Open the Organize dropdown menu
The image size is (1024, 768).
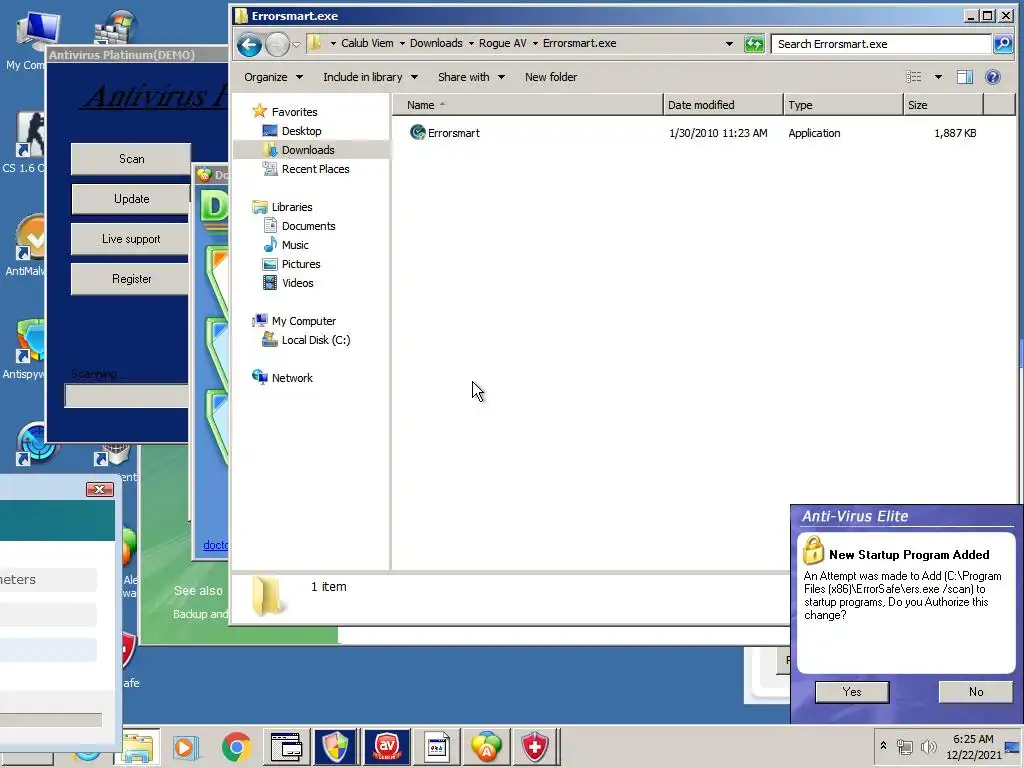coord(273,77)
